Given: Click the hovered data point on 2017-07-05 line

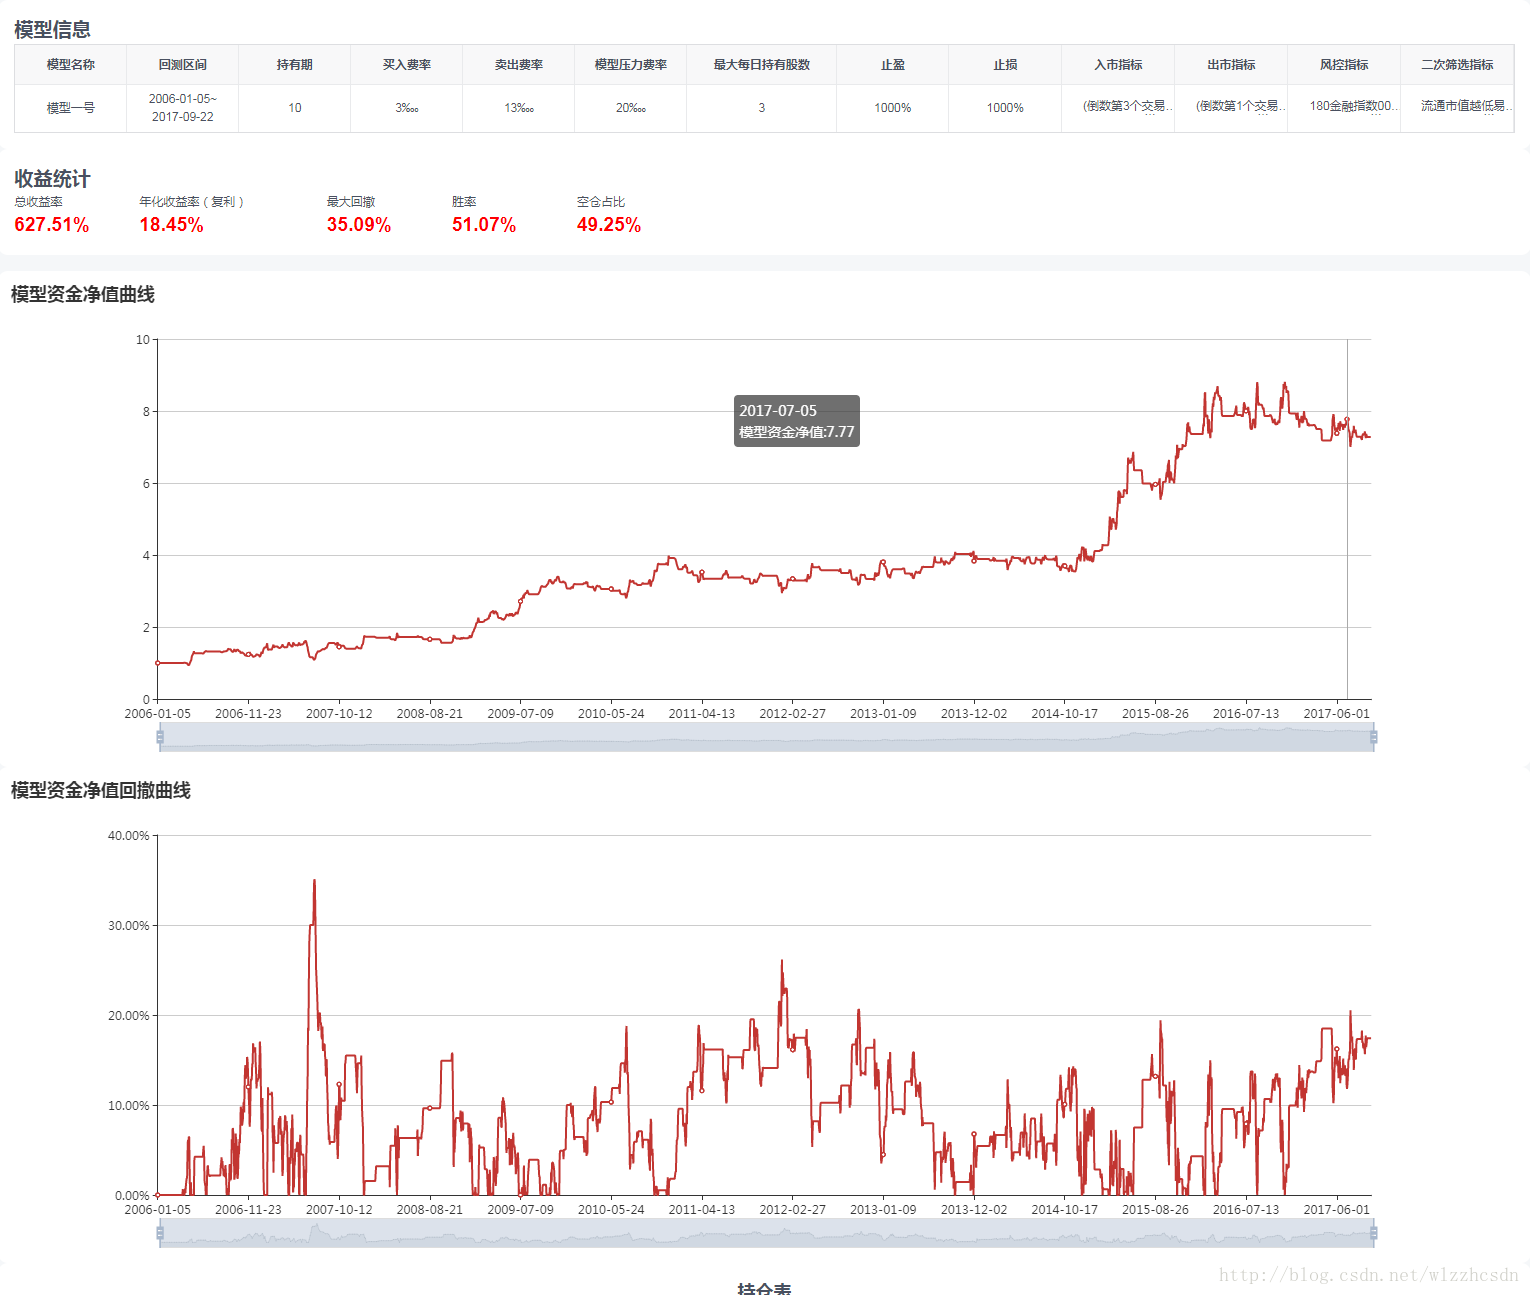Looking at the screenshot, I should tap(1347, 420).
